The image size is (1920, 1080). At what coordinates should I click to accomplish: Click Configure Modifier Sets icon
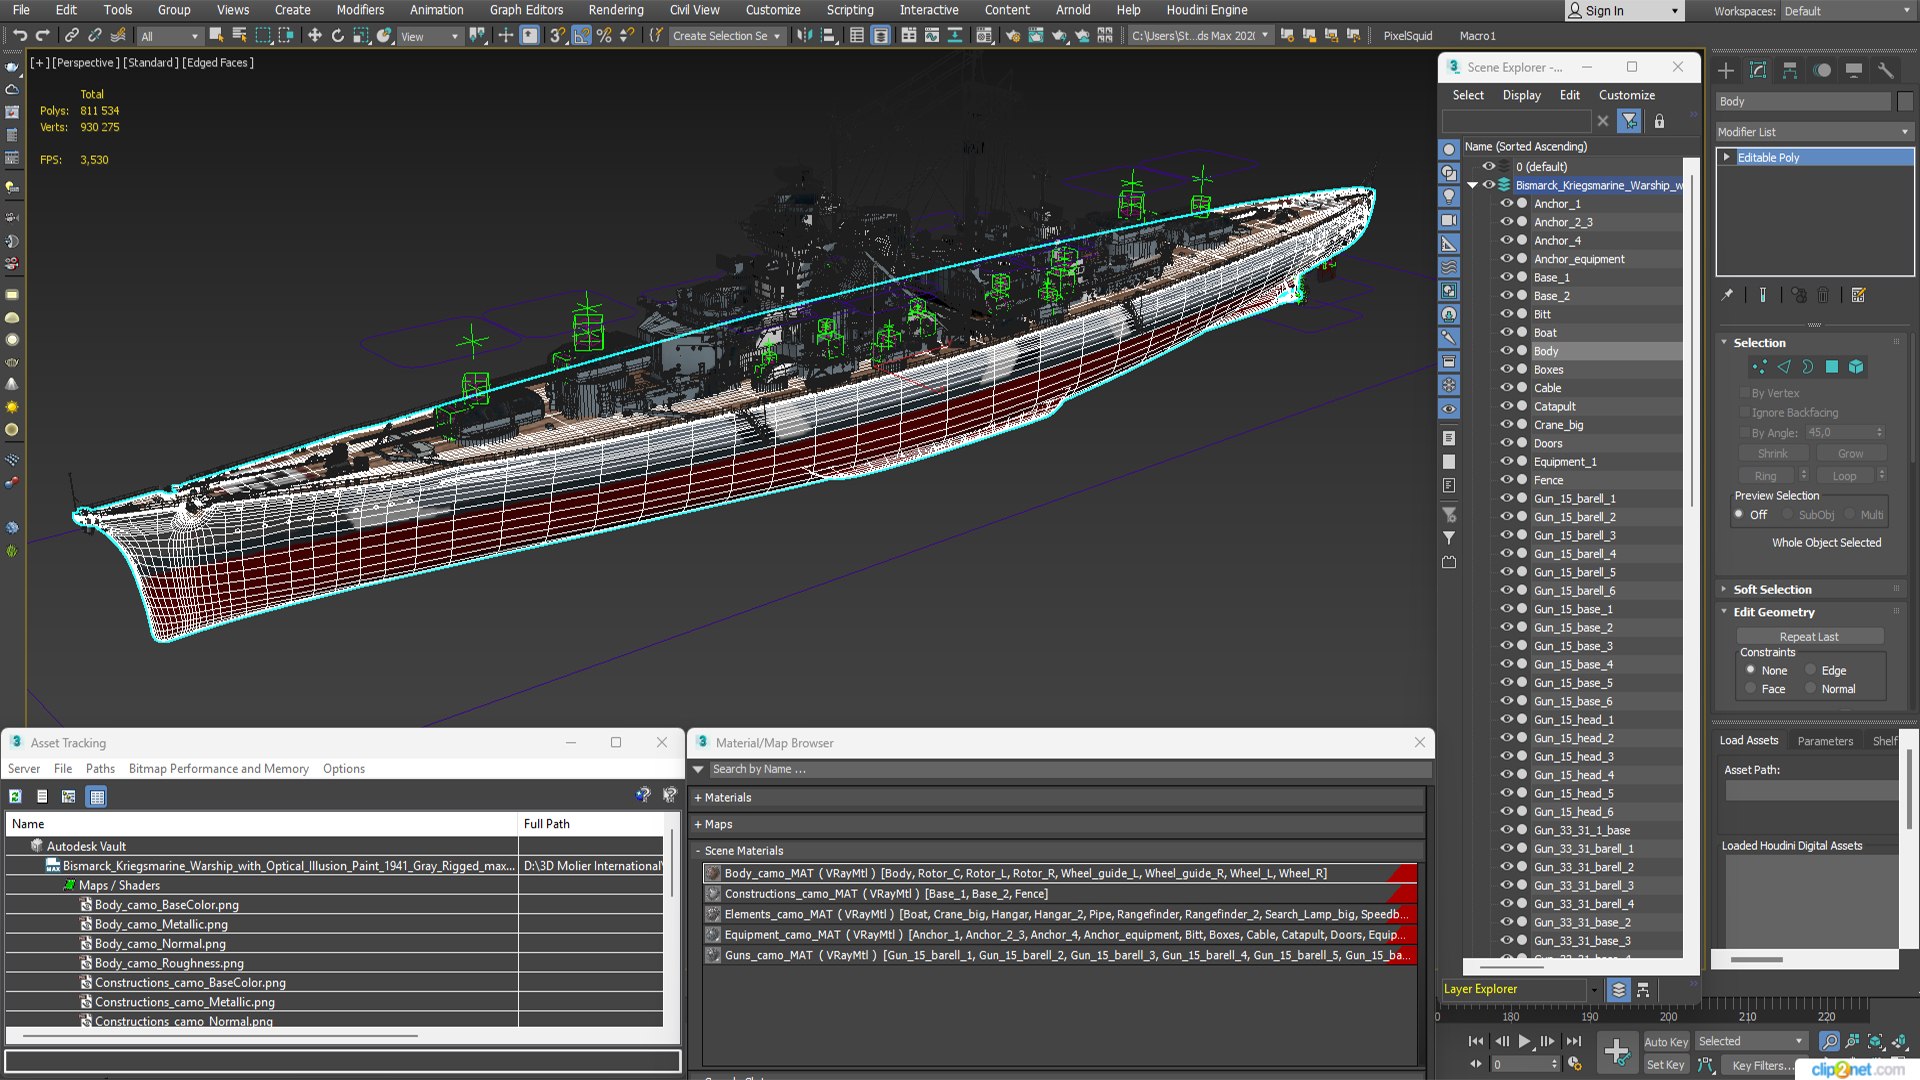coord(1858,295)
